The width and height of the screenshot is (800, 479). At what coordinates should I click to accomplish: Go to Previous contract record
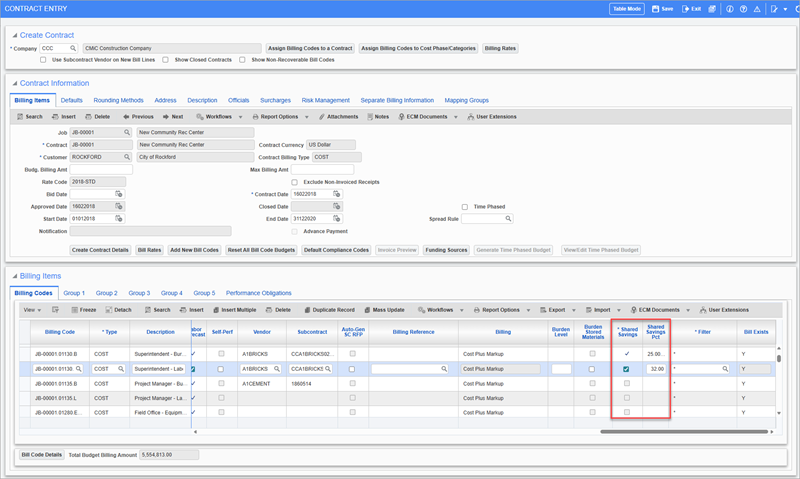coord(138,117)
